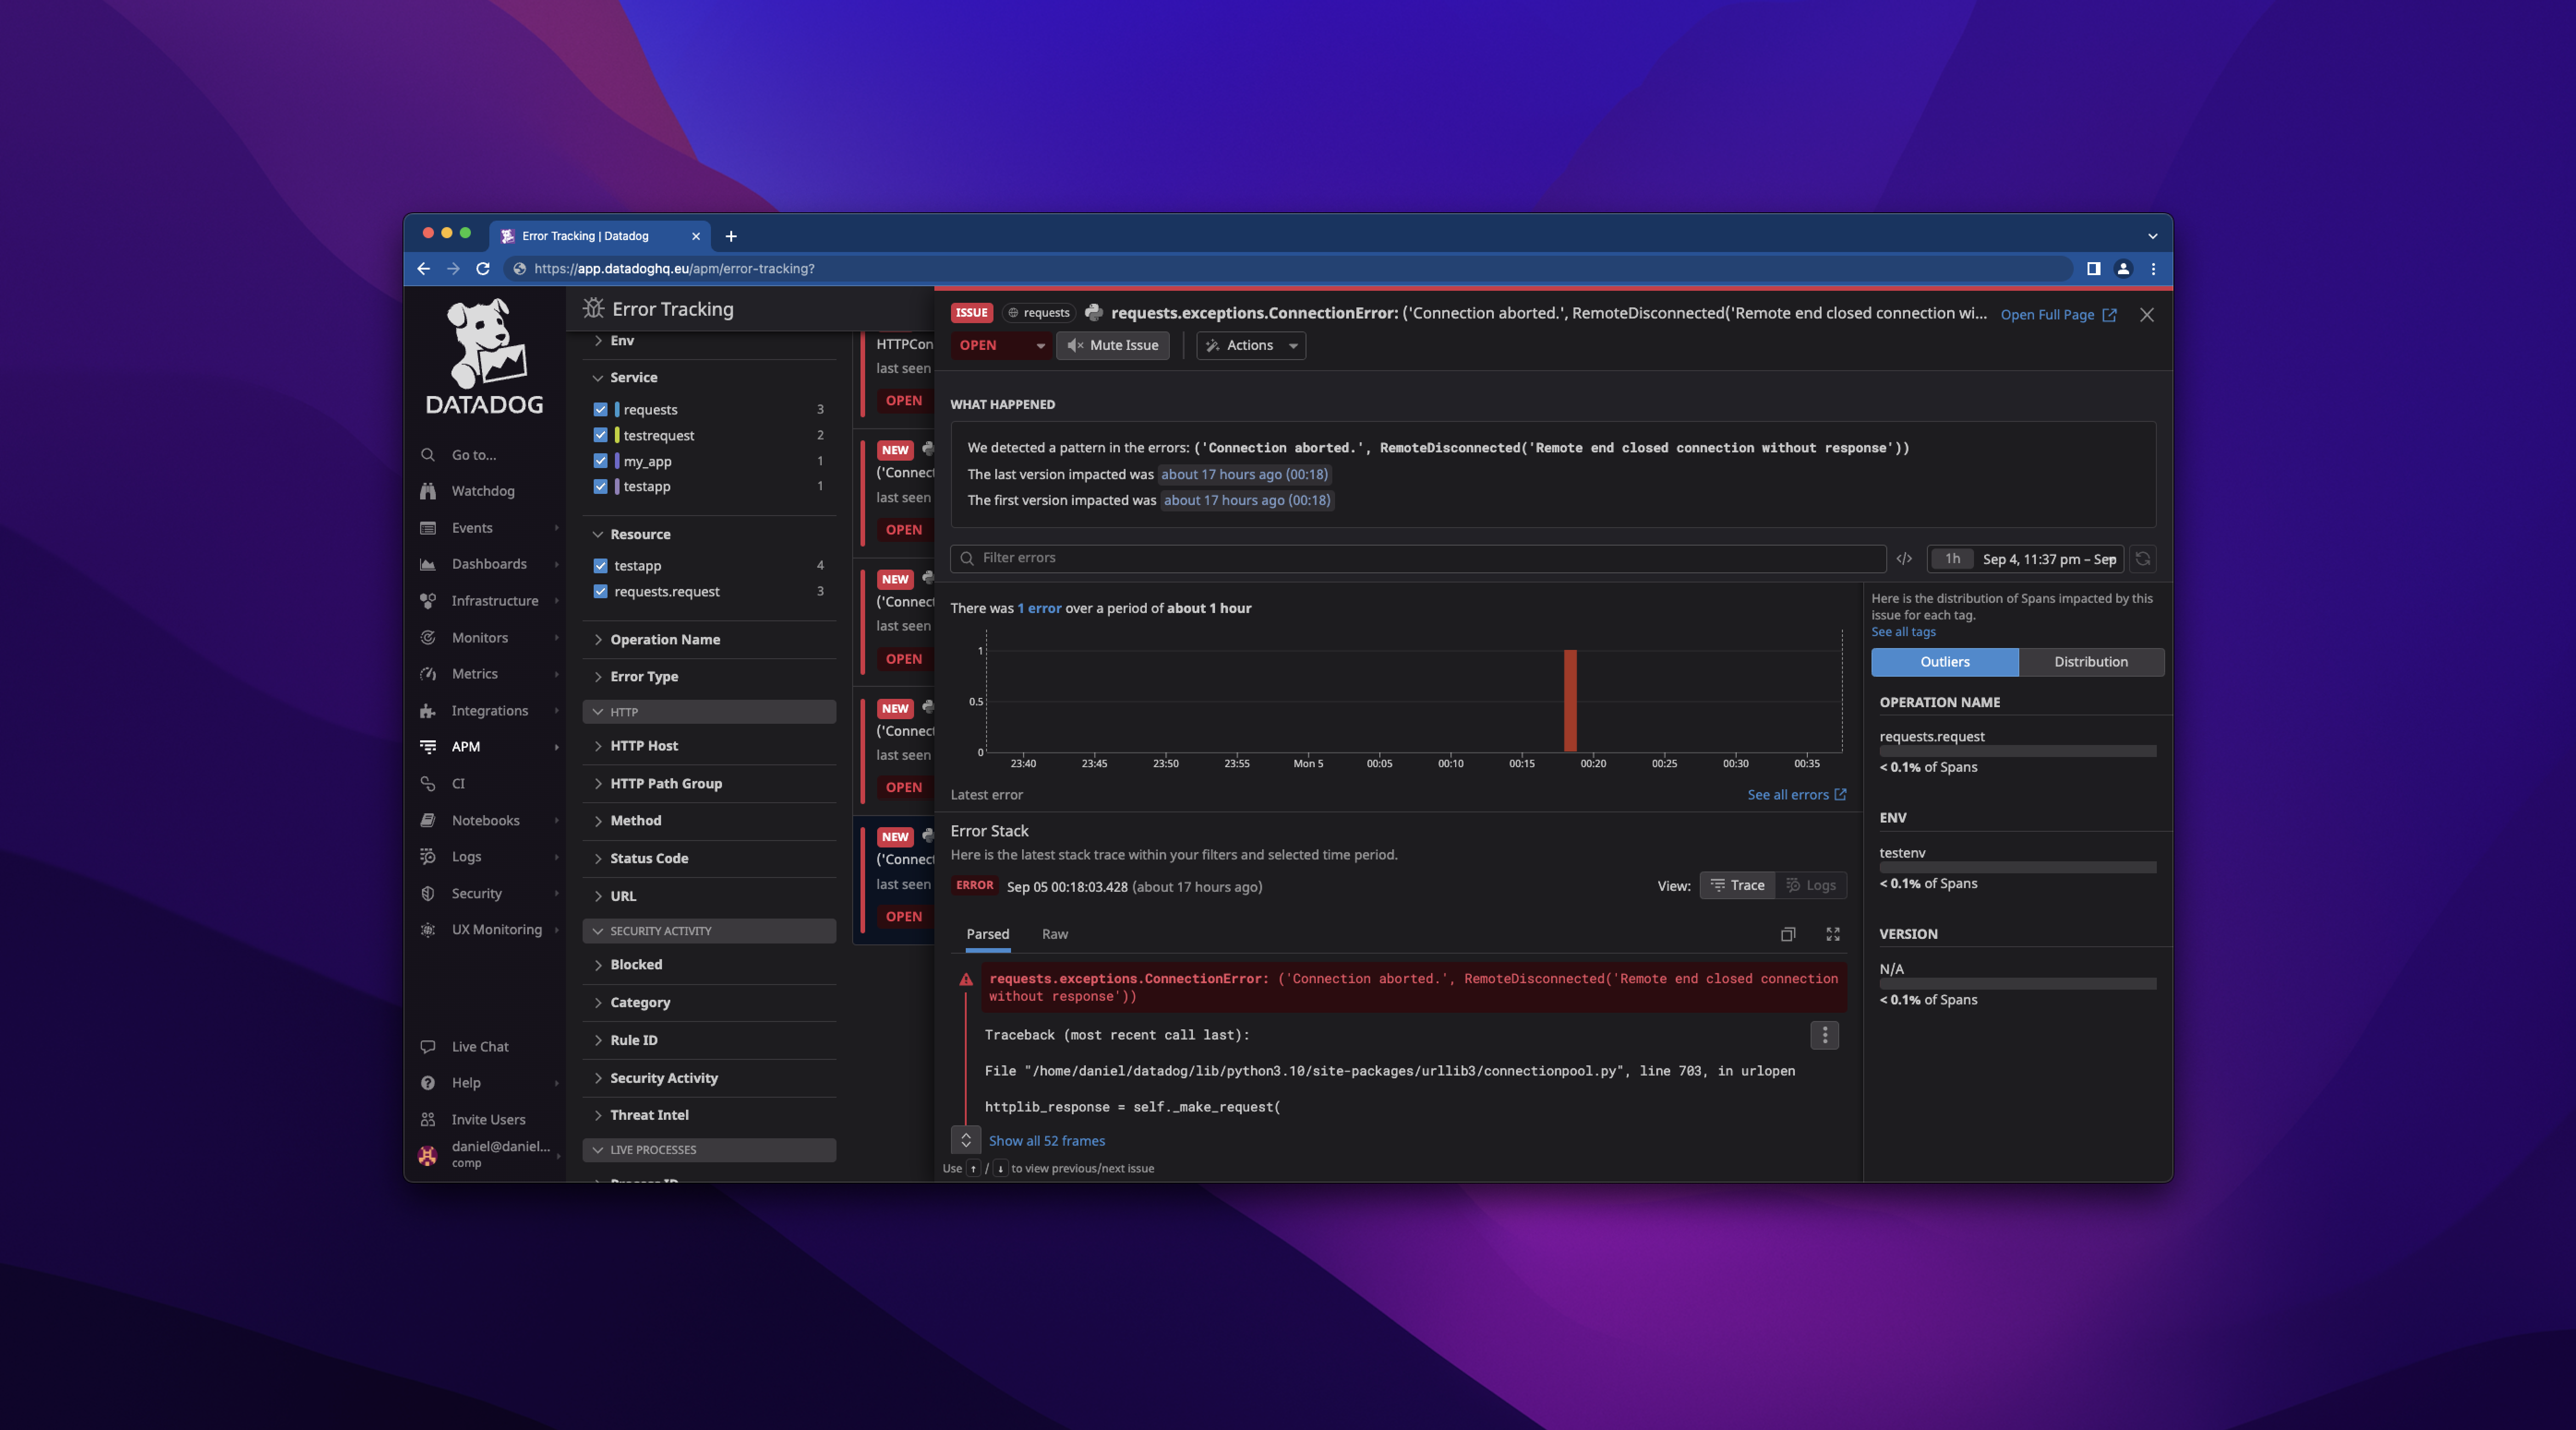Click the Metrics icon
This screenshot has height=1430, width=2576.
(428, 674)
